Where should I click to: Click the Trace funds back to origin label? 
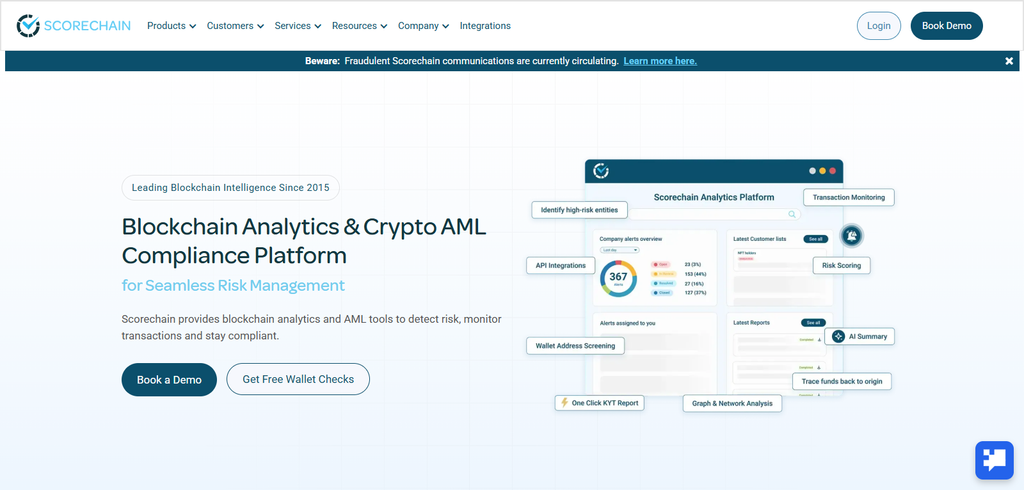[842, 381]
